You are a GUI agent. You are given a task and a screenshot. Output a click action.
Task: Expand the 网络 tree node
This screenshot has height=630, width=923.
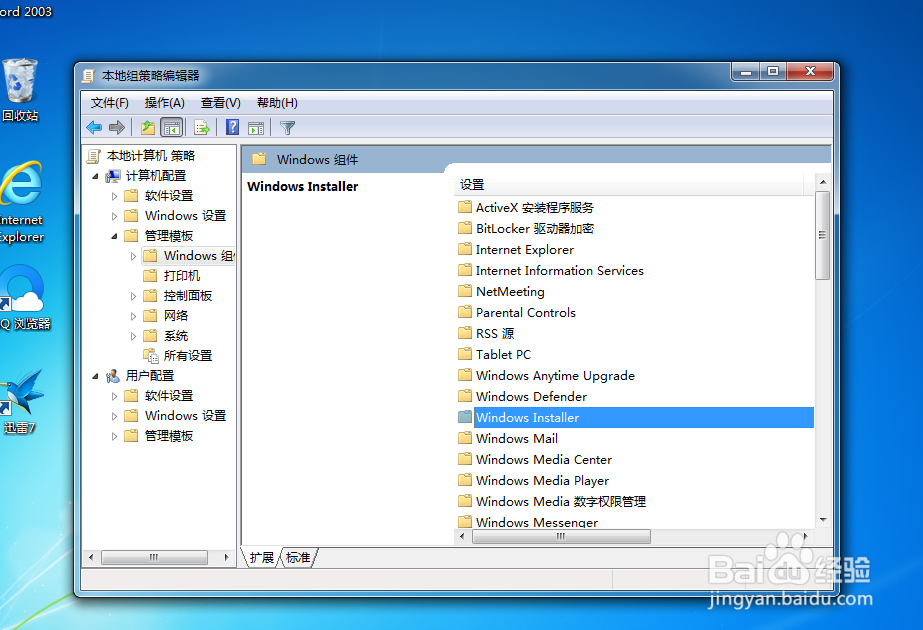coord(134,316)
